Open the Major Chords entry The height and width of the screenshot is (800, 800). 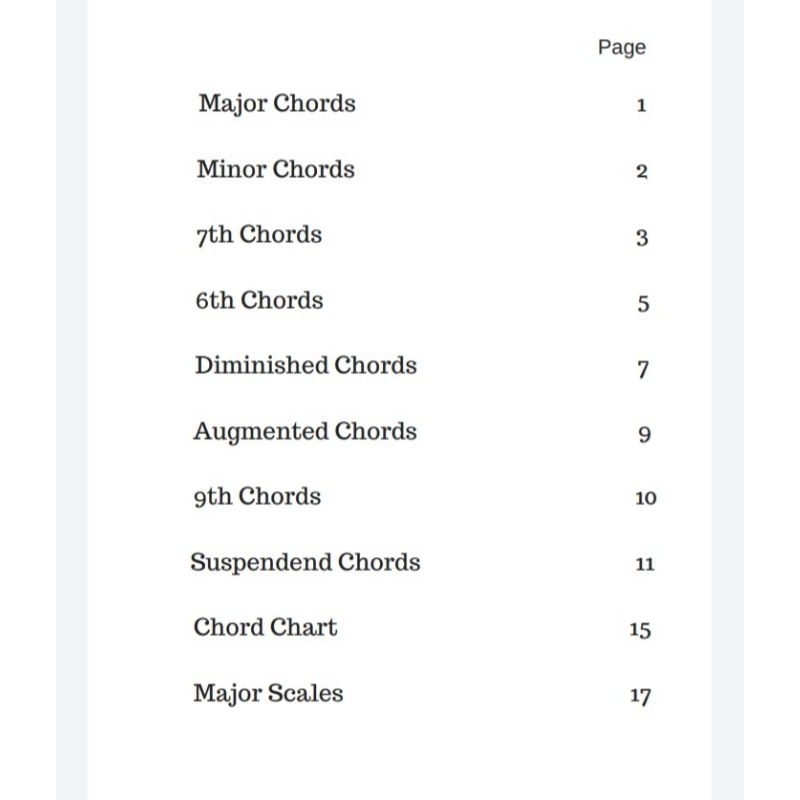coord(277,104)
